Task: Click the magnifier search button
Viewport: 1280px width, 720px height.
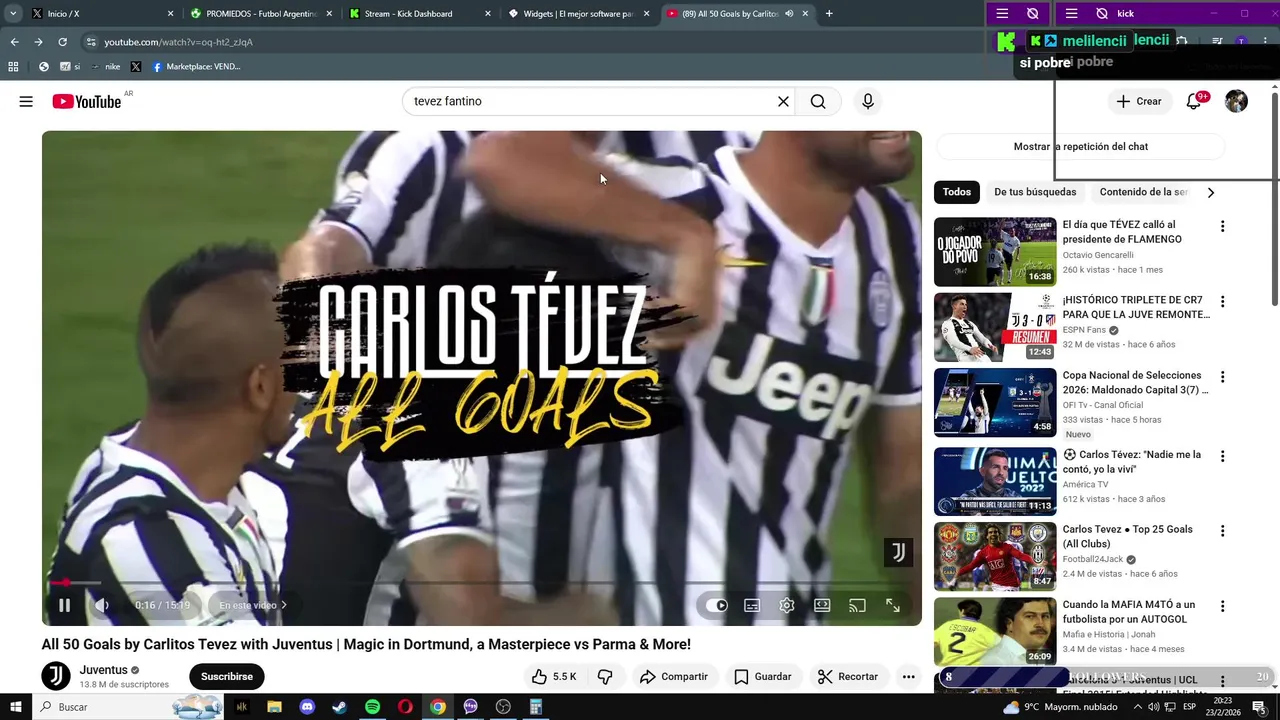Action: pyautogui.click(x=818, y=101)
